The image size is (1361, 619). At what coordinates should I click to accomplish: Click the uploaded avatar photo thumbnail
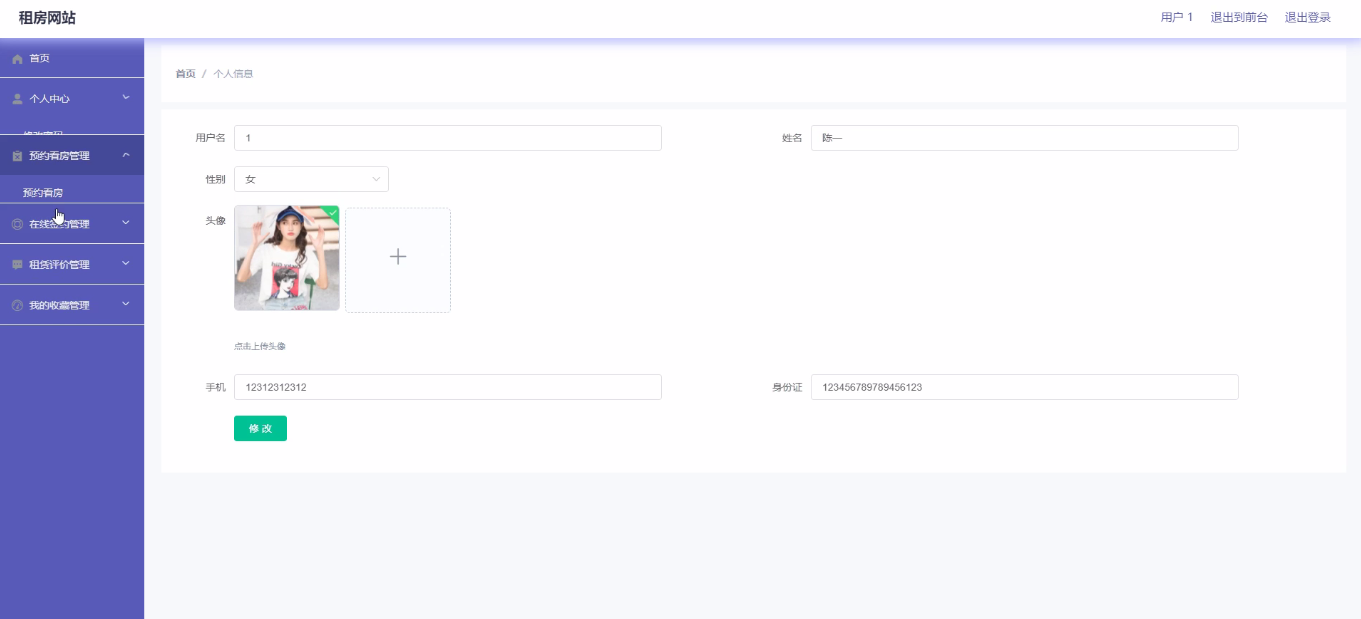tap(287, 258)
